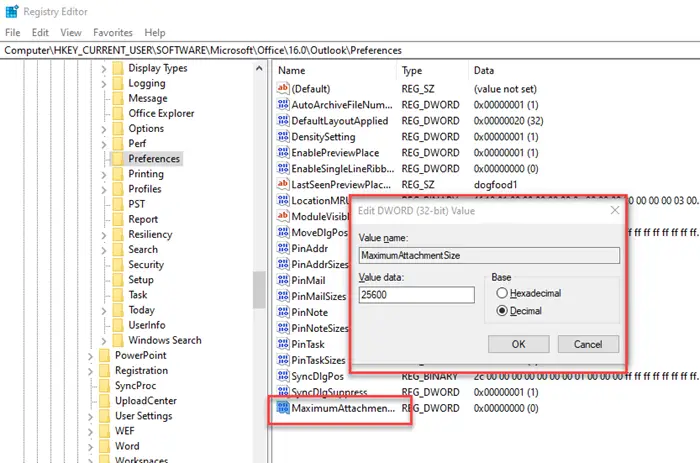Cancel the Edit DWORD dialog
This screenshot has height=463, width=700.
[x=588, y=344]
